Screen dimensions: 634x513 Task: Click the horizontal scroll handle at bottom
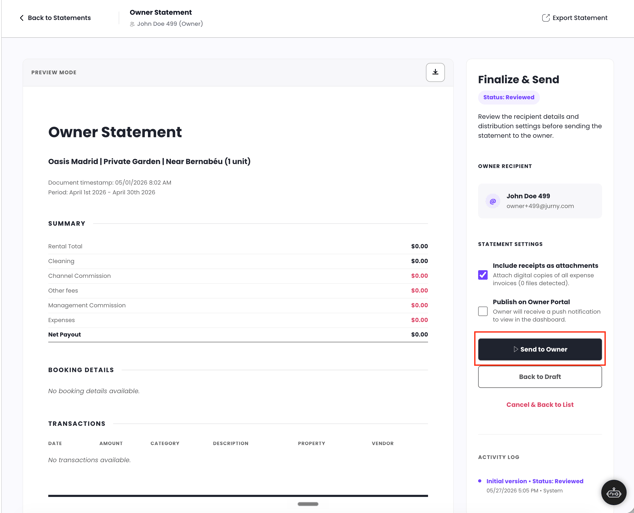[x=308, y=504]
